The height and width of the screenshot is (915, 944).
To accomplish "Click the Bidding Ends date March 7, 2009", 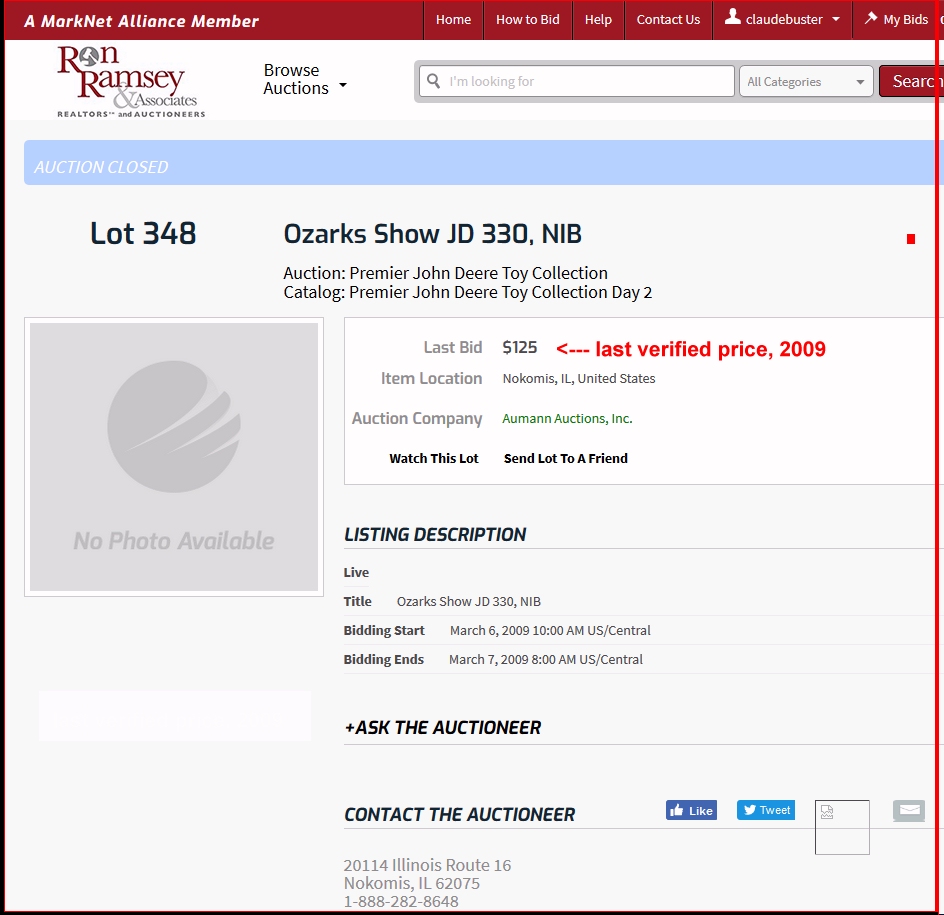I will click(x=545, y=659).
